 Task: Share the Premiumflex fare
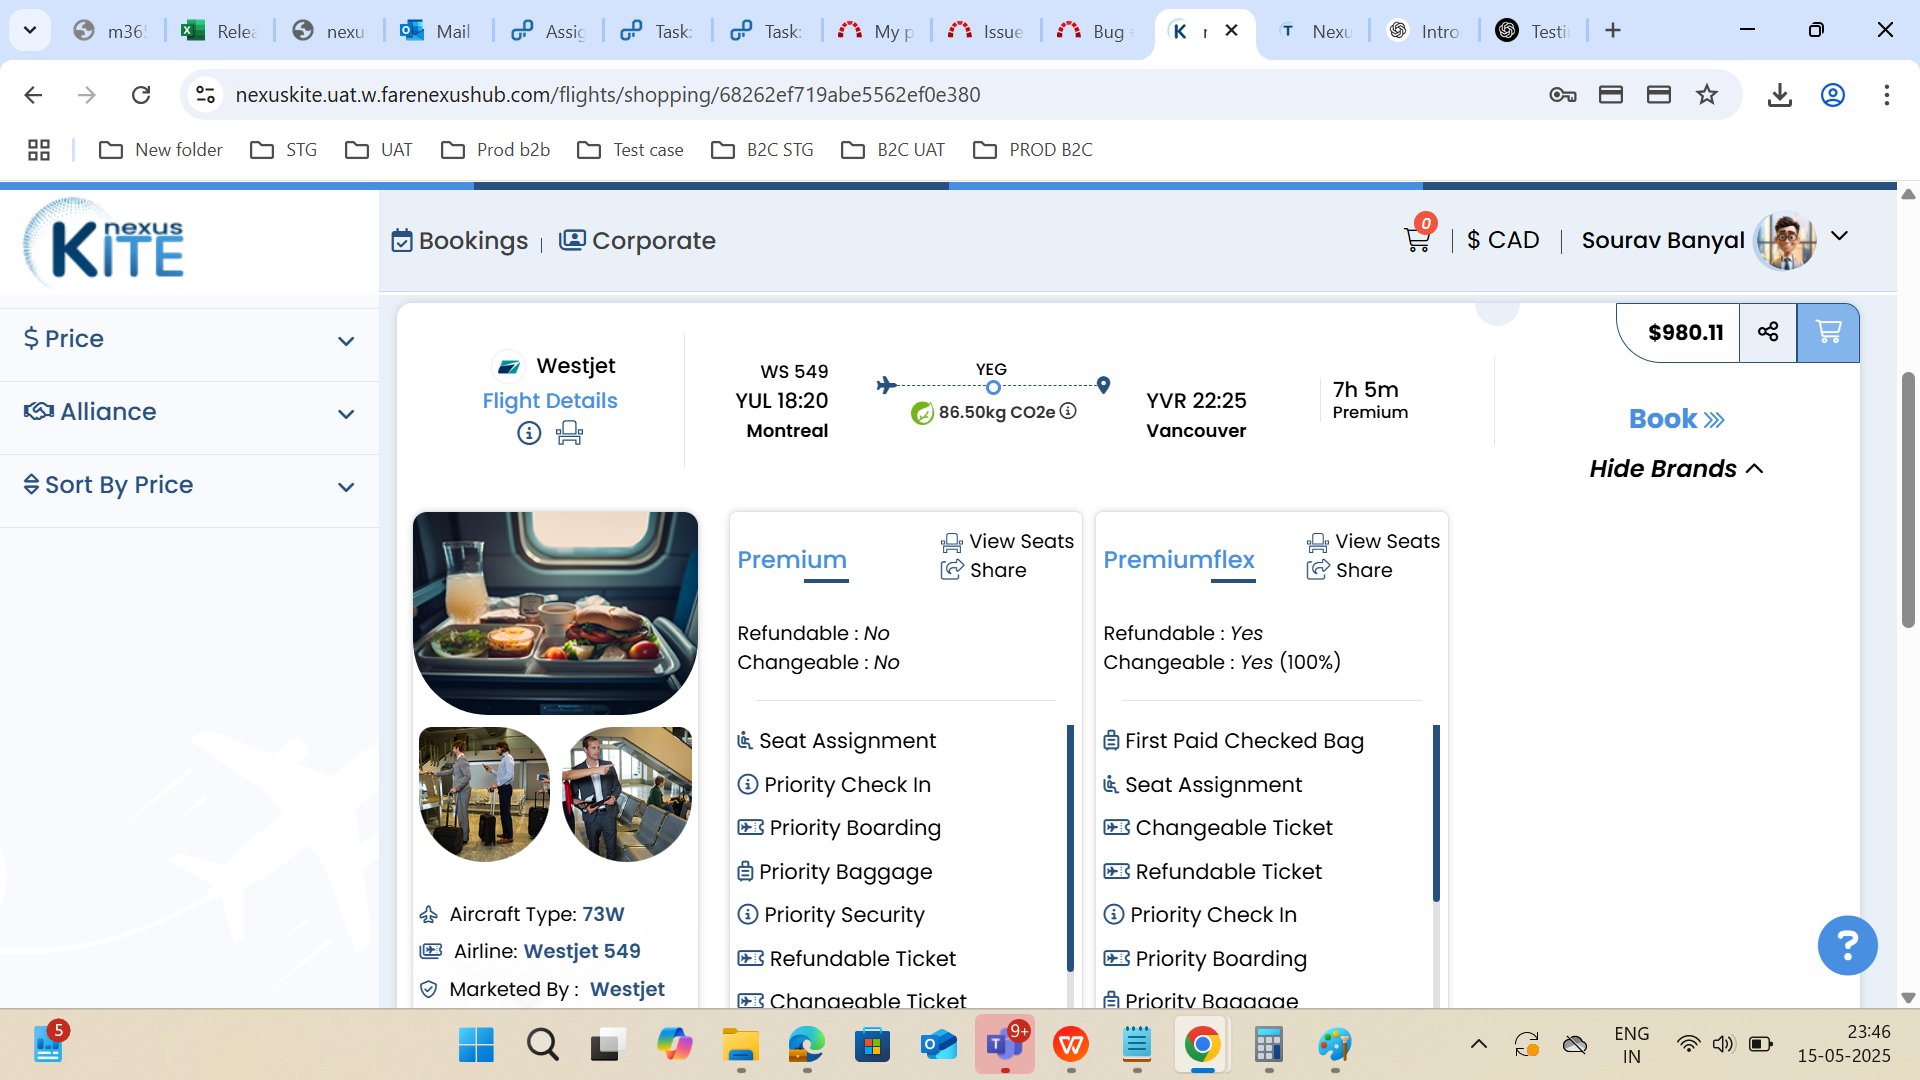[x=1350, y=570]
